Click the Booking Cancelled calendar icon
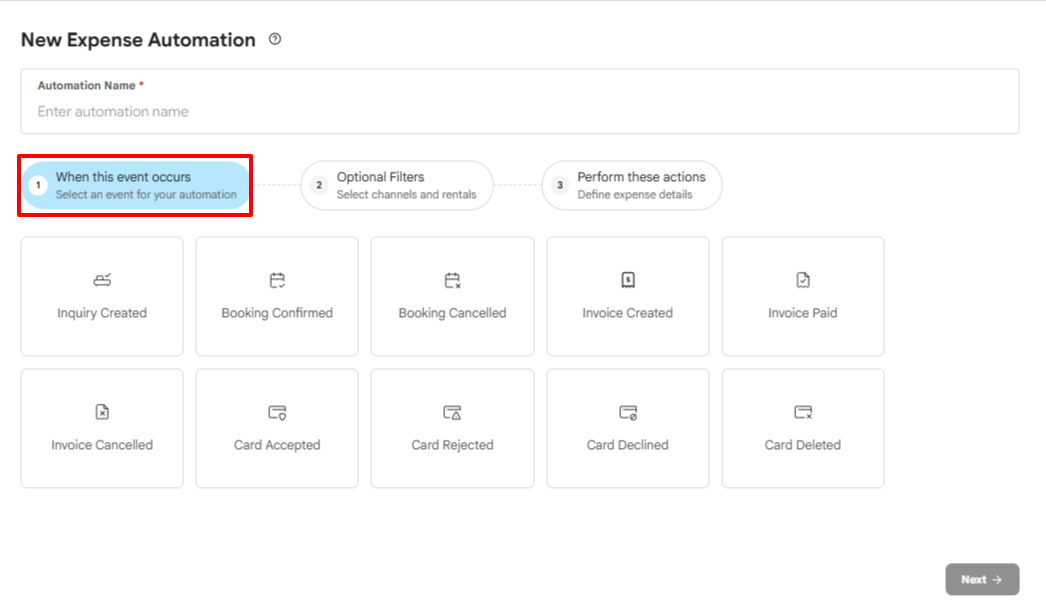Viewport: 1046px width, 608px height. tap(452, 280)
